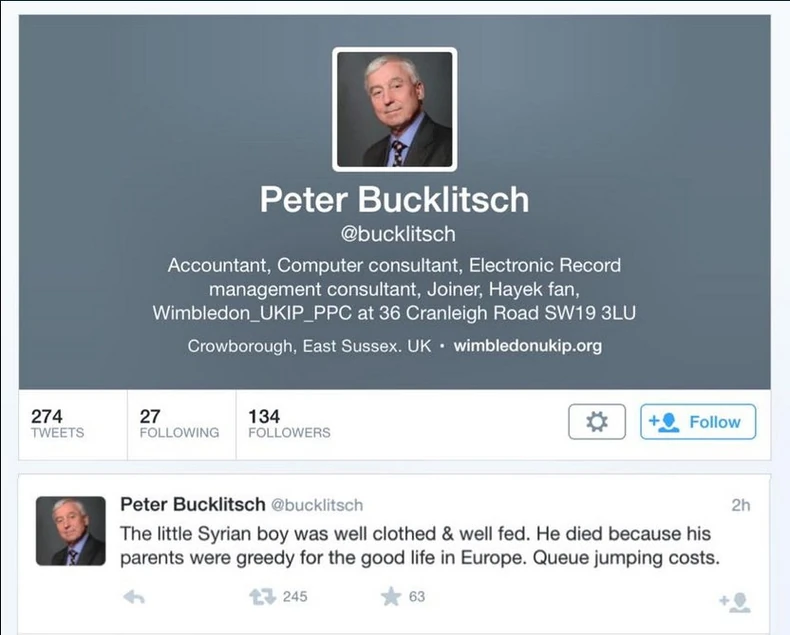The height and width of the screenshot is (635, 790).
Task: Click the @bucklitsch handle in the header
Action: (x=398, y=234)
